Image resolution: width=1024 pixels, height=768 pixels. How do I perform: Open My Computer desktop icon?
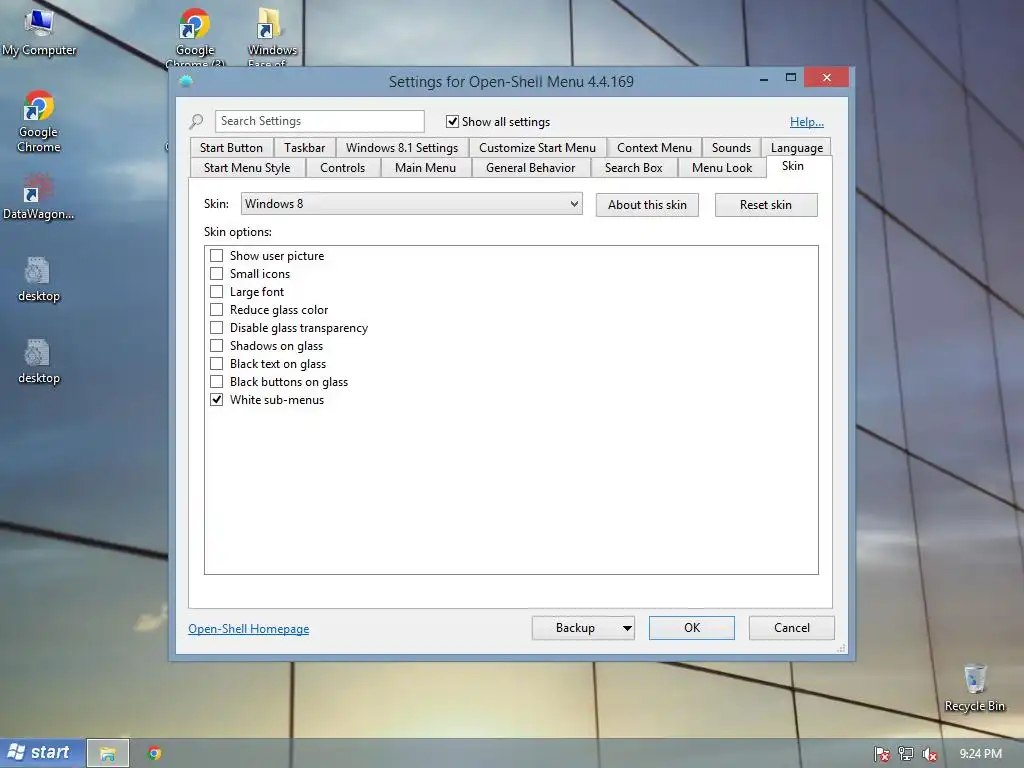point(39,31)
